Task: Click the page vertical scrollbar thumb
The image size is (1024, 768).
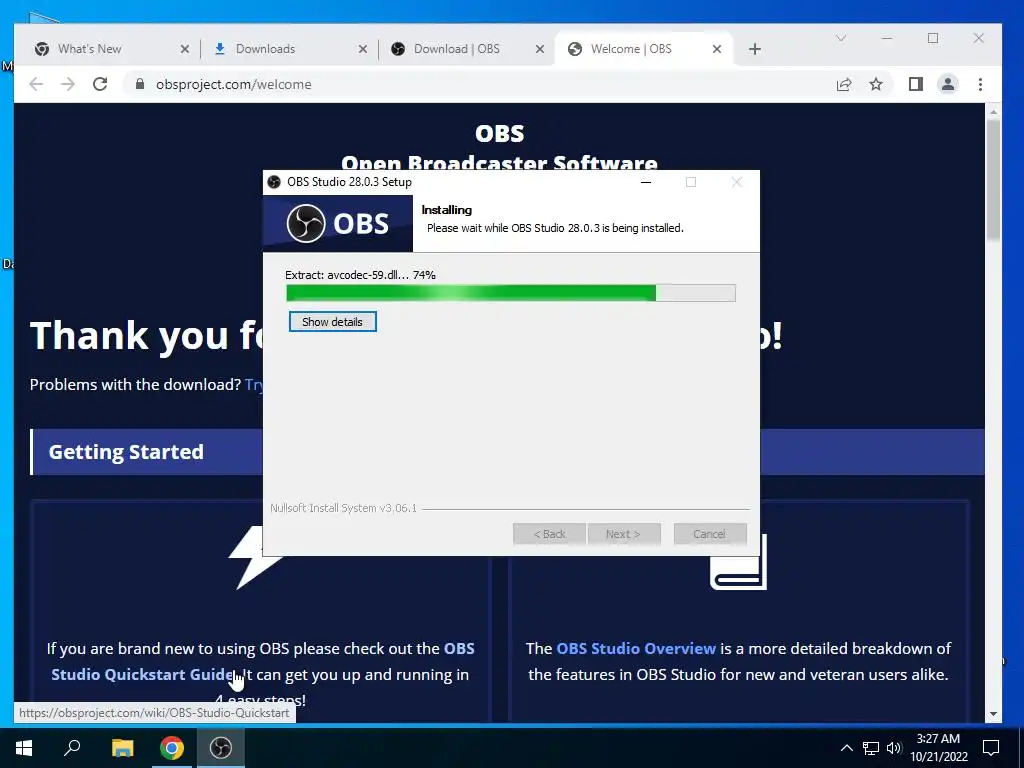Action: pyautogui.click(x=993, y=180)
